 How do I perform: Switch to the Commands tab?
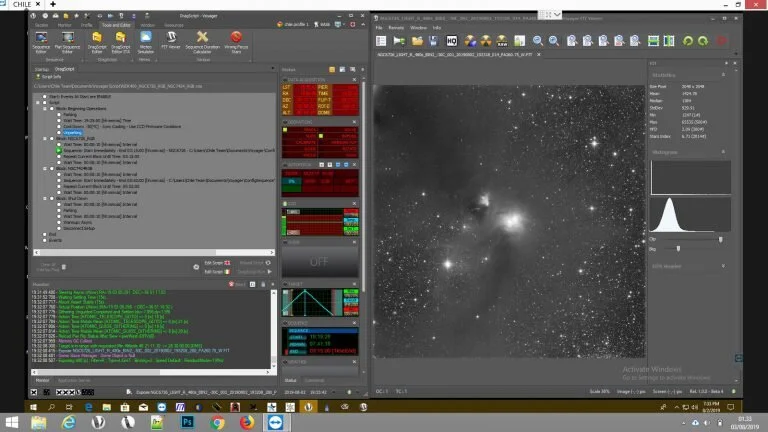click(x=314, y=380)
